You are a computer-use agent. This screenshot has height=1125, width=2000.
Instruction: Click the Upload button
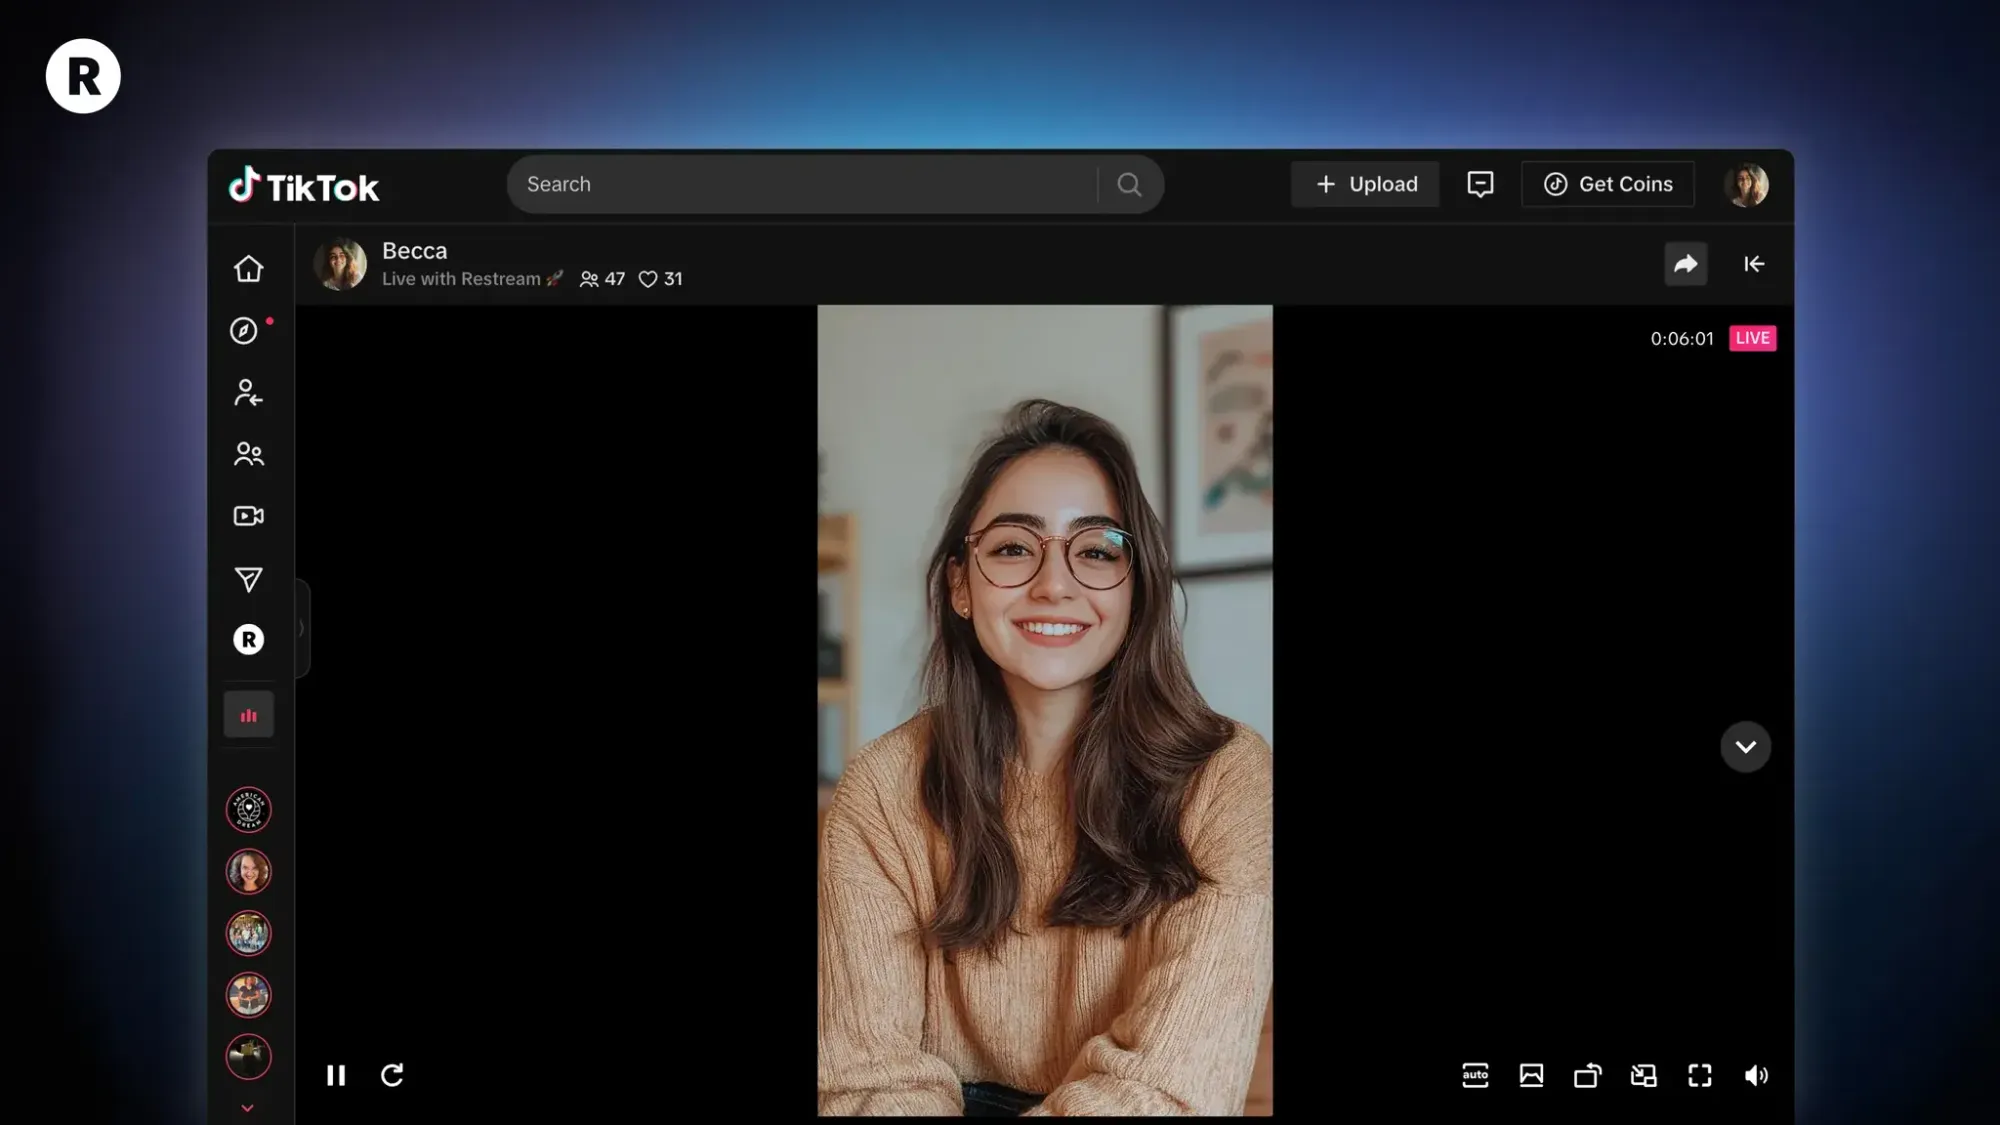click(1365, 184)
